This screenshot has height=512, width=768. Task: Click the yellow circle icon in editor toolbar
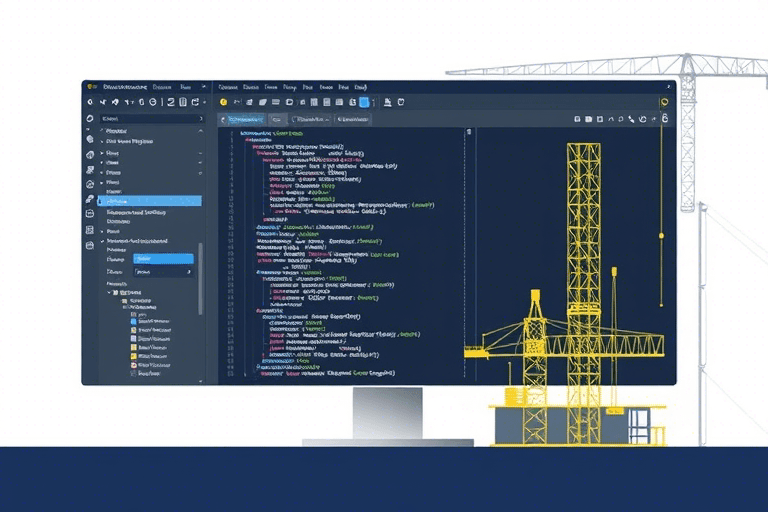coord(224,102)
